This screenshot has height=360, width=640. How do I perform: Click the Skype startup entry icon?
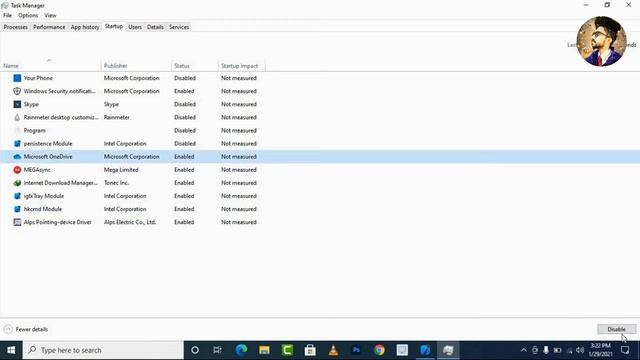[17, 104]
